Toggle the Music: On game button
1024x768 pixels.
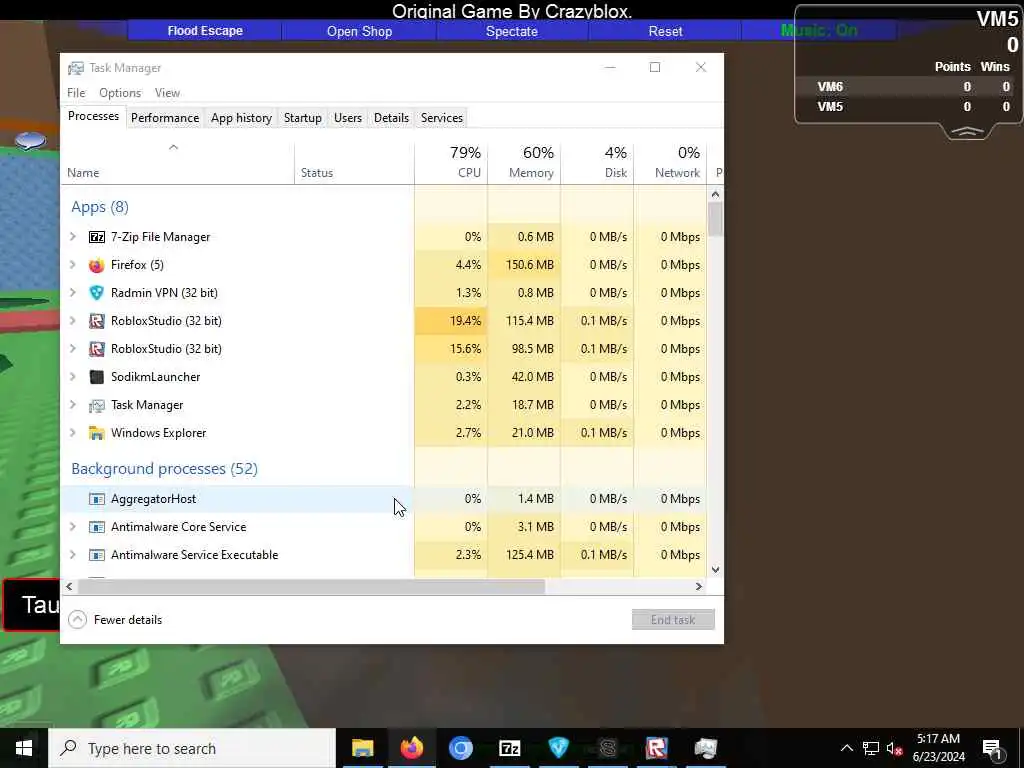[819, 31]
